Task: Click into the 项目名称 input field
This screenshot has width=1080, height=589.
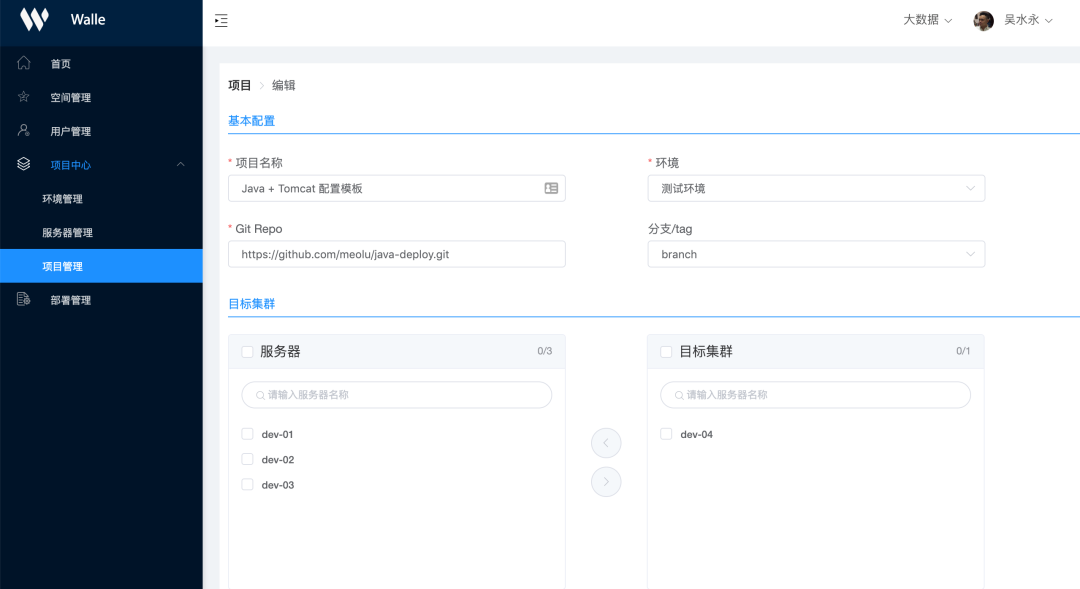Action: tap(397, 188)
